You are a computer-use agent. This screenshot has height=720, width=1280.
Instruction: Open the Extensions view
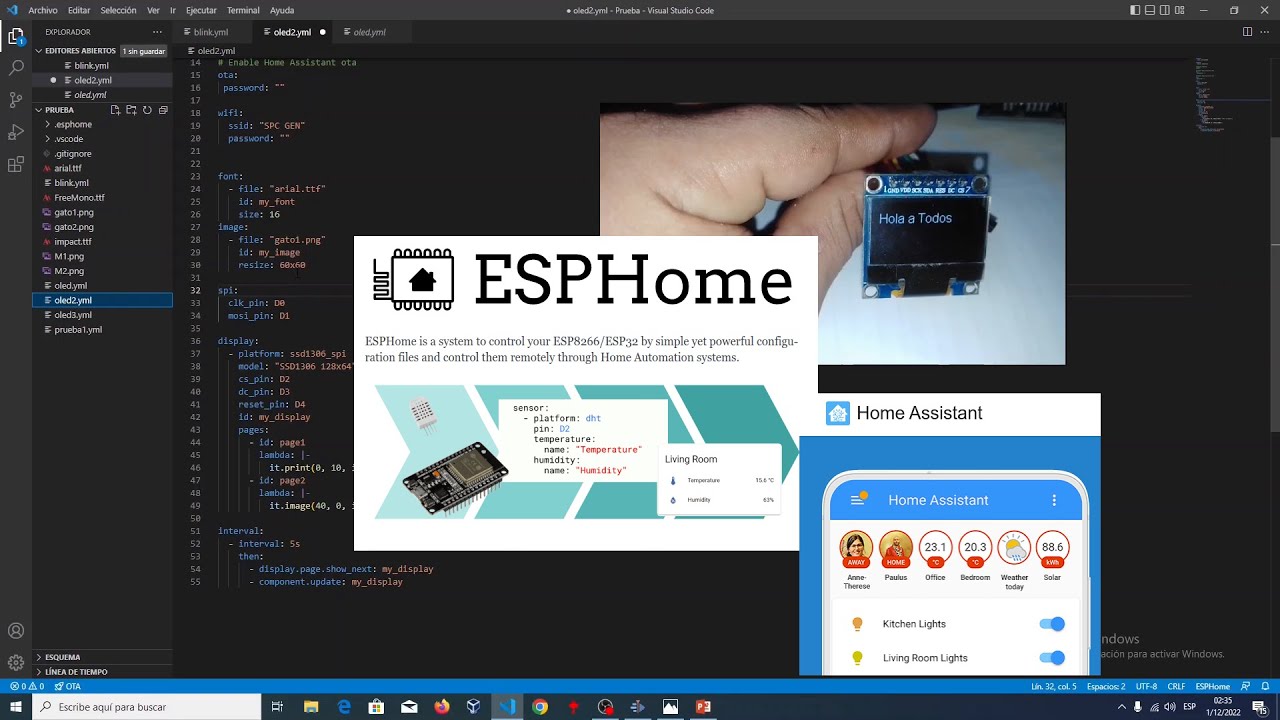(16, 164)
